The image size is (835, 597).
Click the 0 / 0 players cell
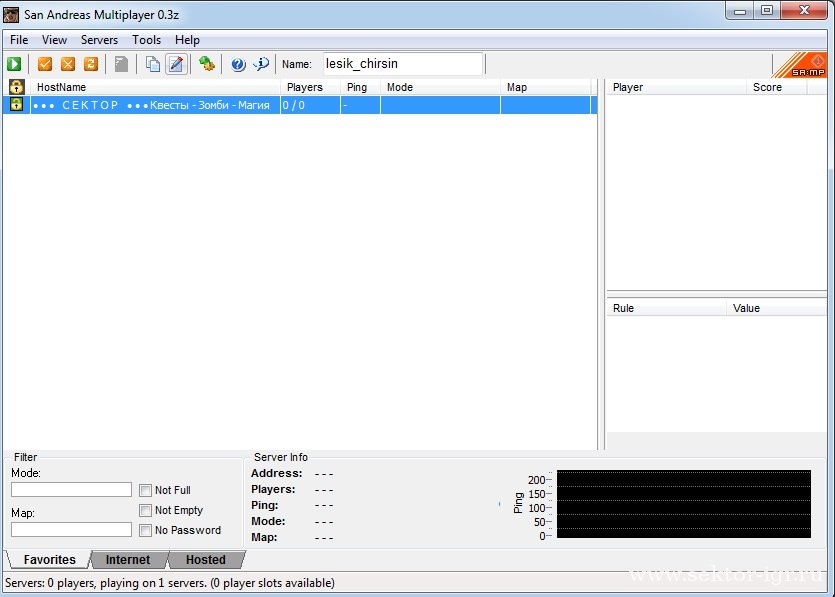(x=310, y=105)
